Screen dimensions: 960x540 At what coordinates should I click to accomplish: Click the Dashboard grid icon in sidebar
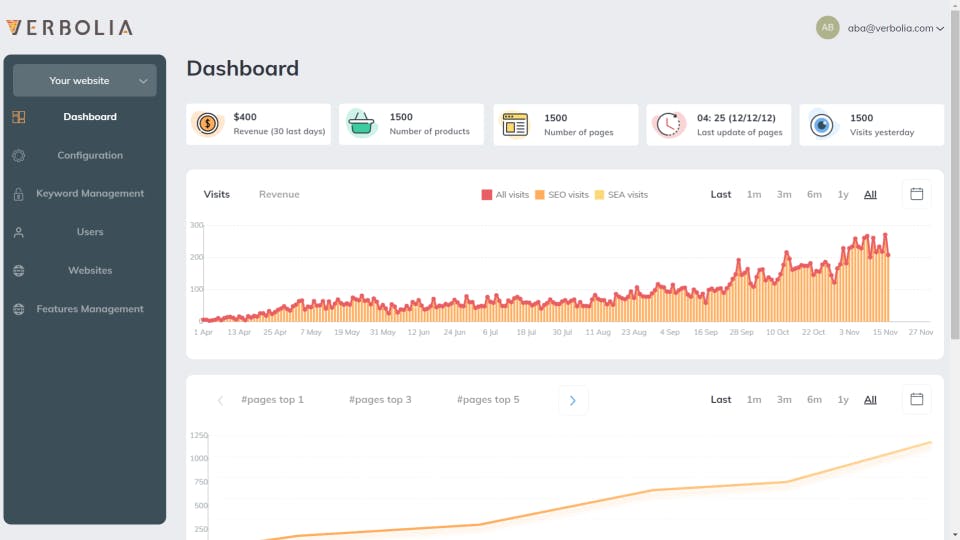point(19,117)
